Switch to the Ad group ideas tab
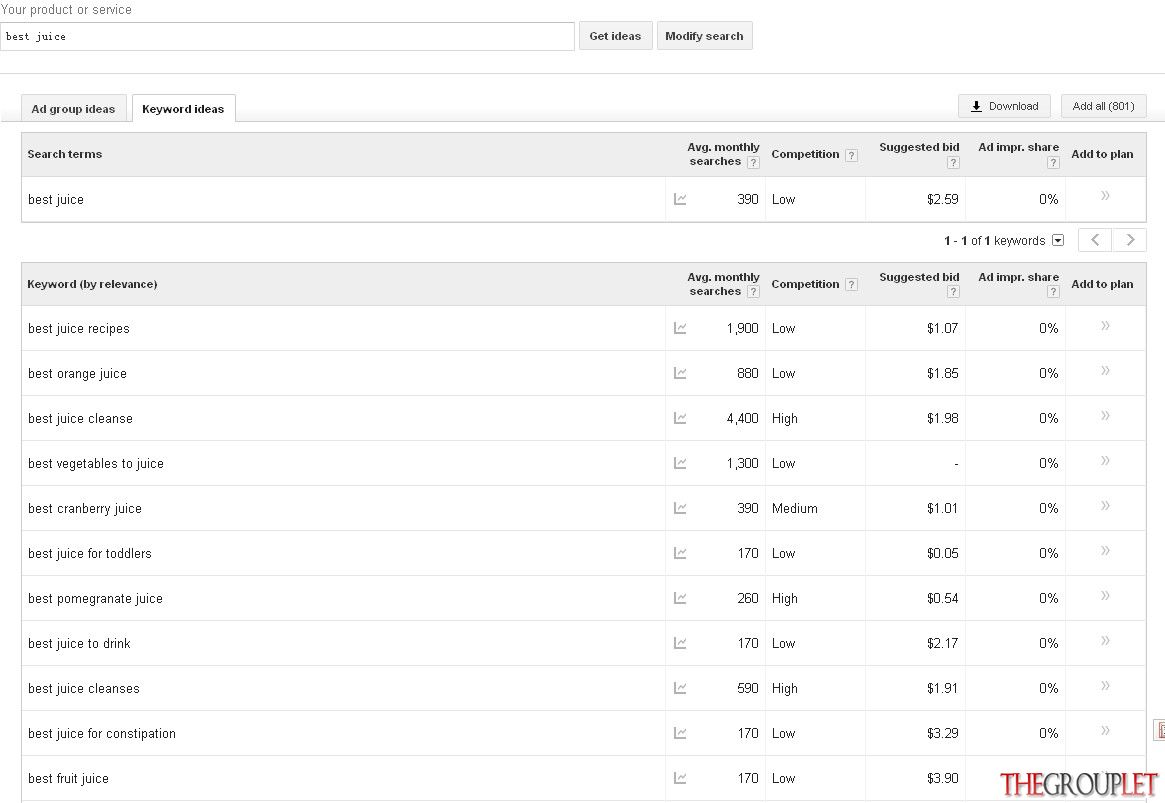The height and width of the screenshot is (803, 1165). 74,108
